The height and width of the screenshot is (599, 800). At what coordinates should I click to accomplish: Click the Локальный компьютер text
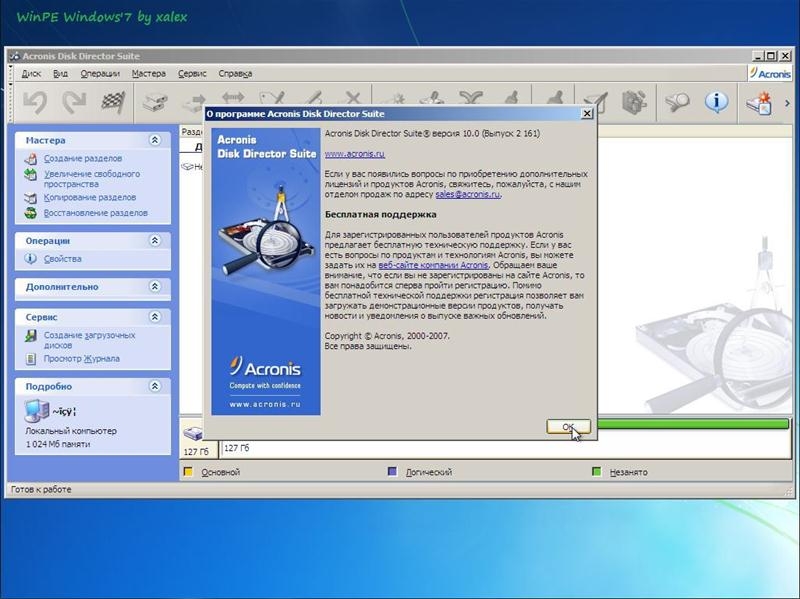pos(71,431)
